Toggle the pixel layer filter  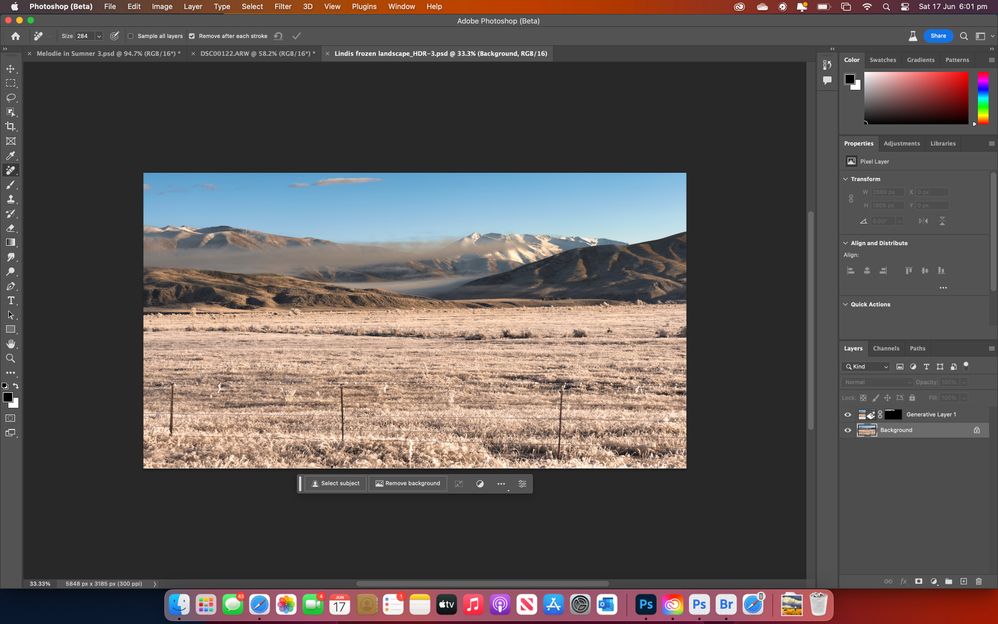(x=900, y=367)
